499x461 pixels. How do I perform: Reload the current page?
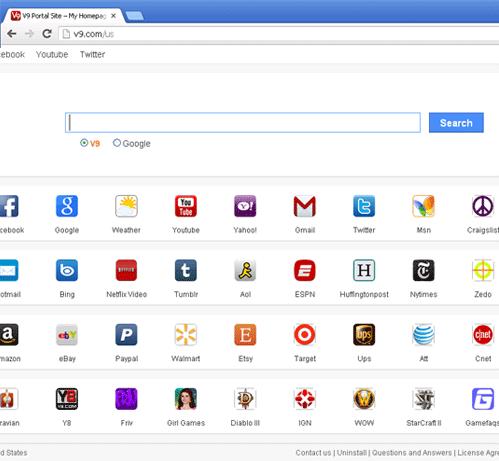pos(47,34)
